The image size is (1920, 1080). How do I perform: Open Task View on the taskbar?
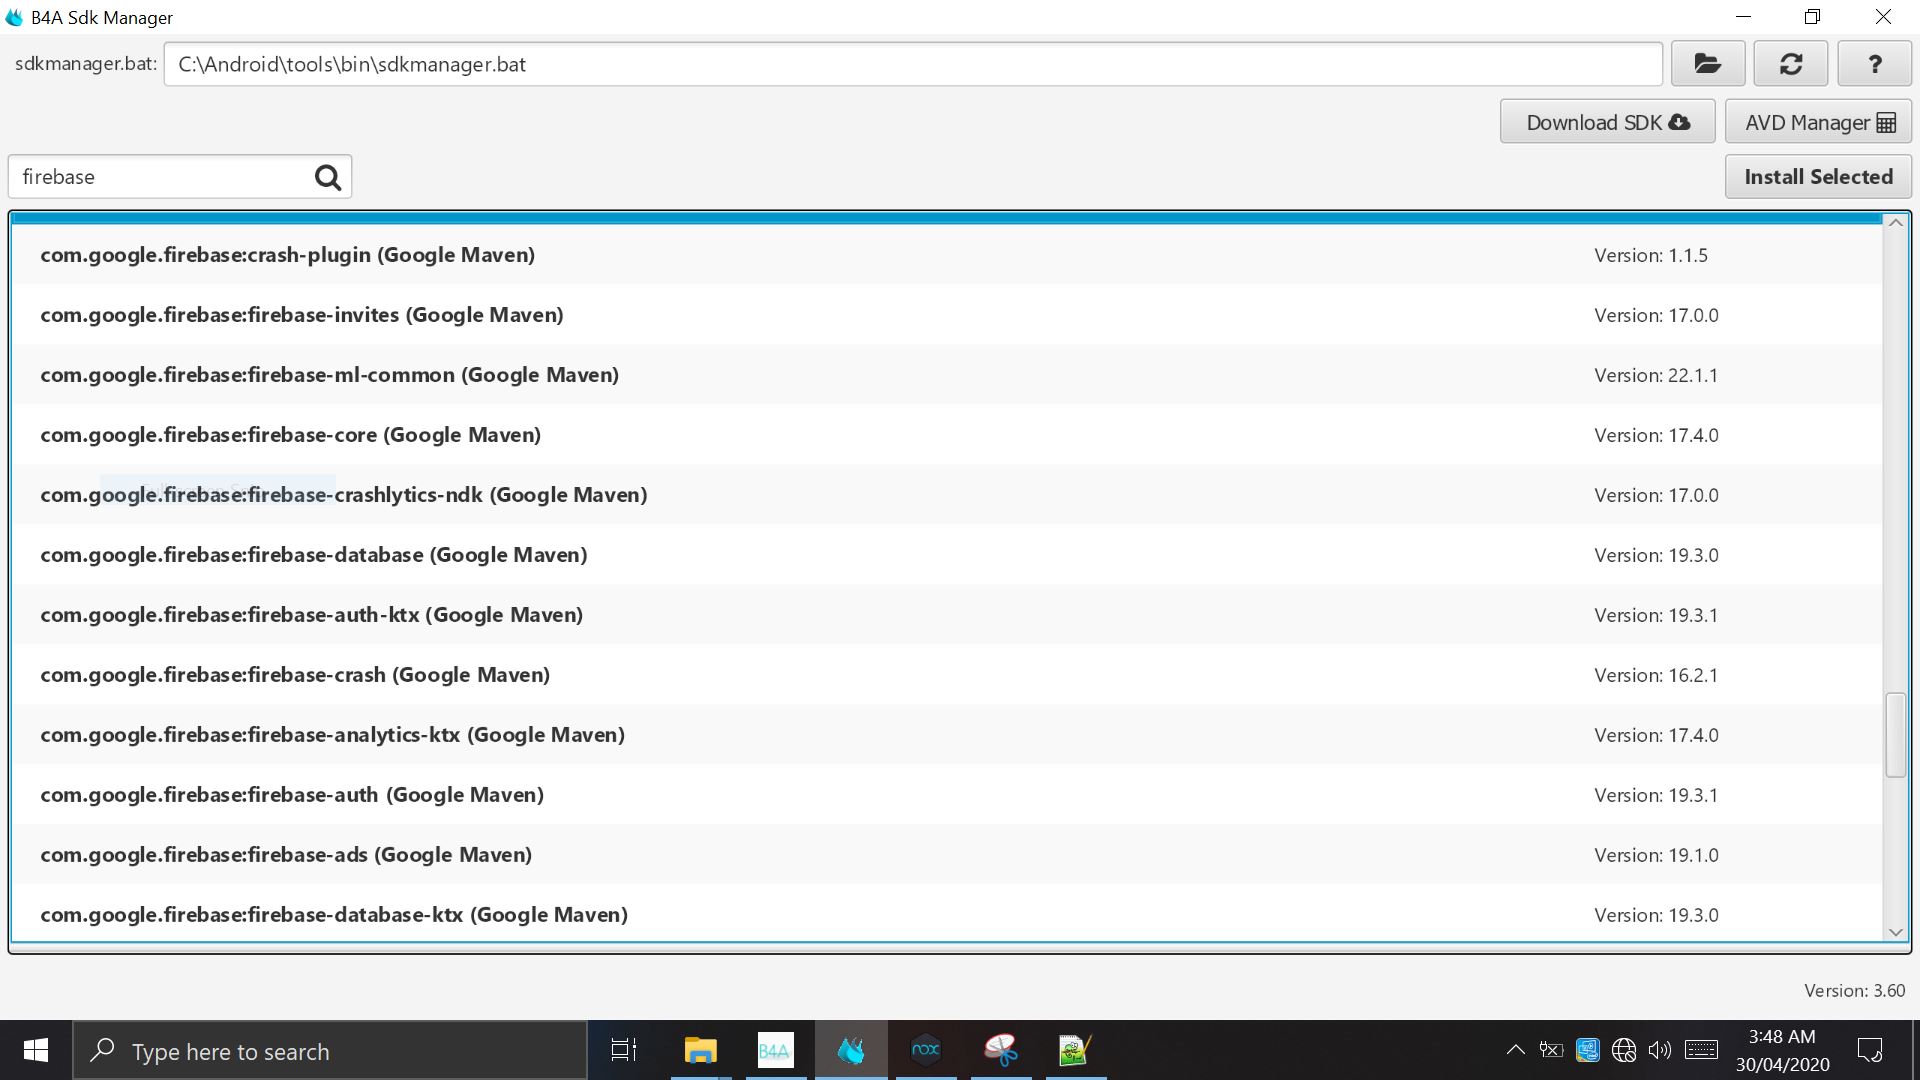click(x=624, y=1050)
